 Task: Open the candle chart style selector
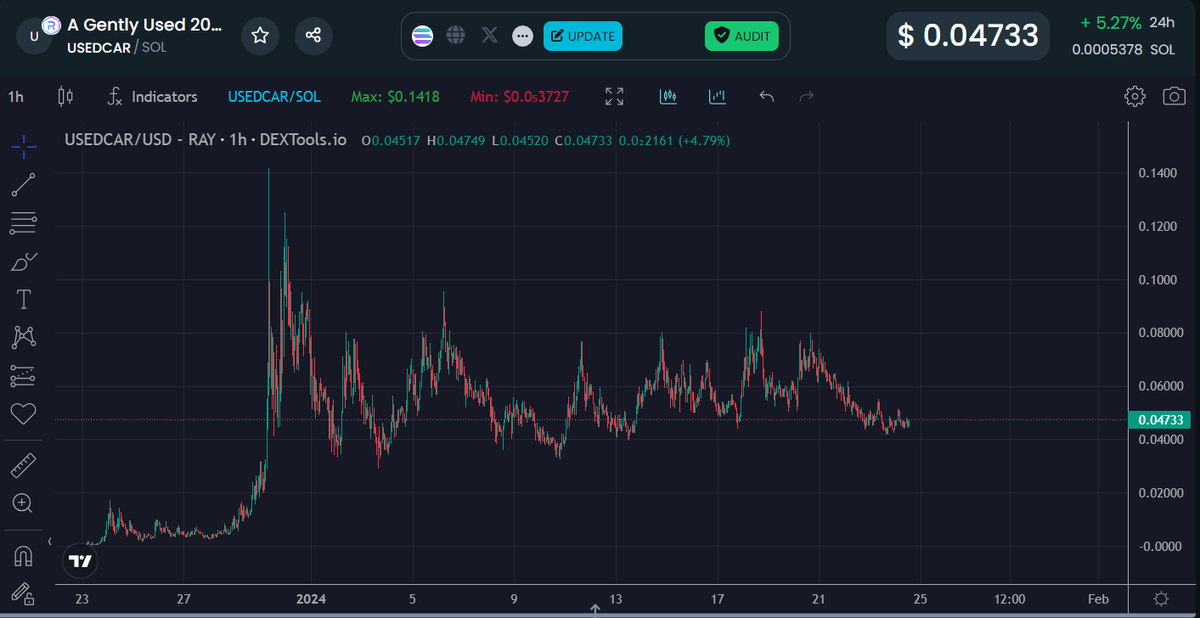pyautogui.click(x=67, y=97)
